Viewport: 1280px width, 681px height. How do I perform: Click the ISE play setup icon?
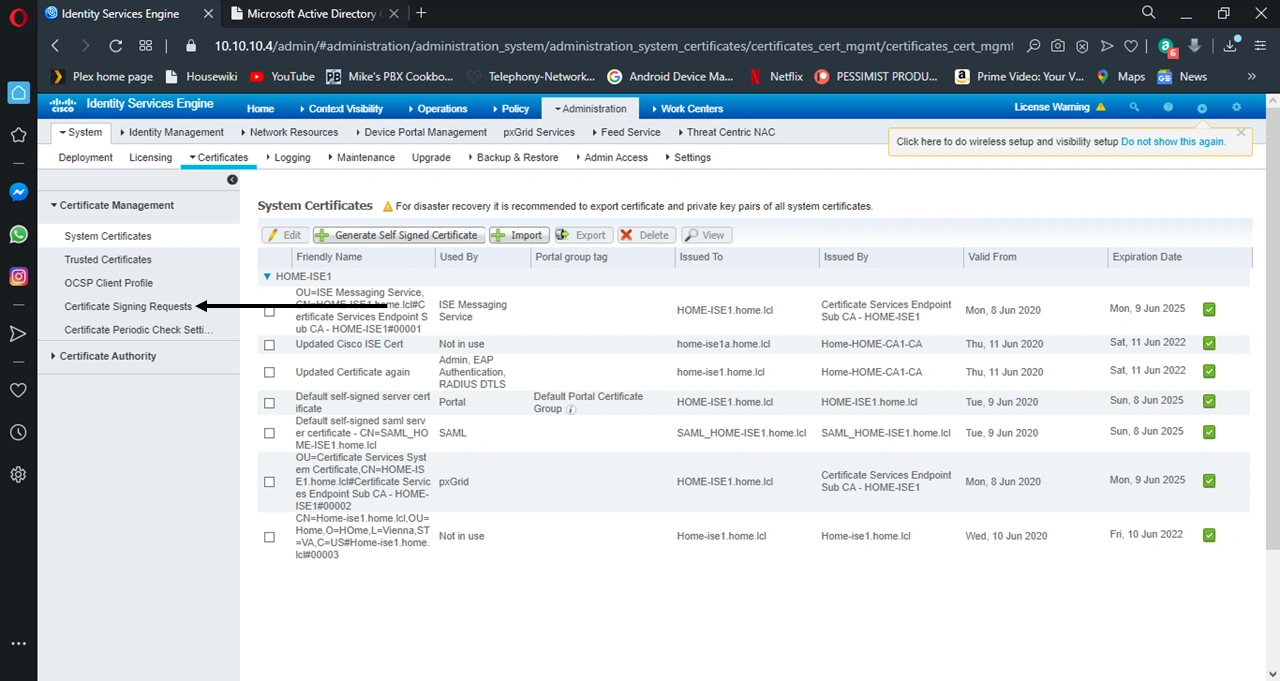coord(1202,108)
